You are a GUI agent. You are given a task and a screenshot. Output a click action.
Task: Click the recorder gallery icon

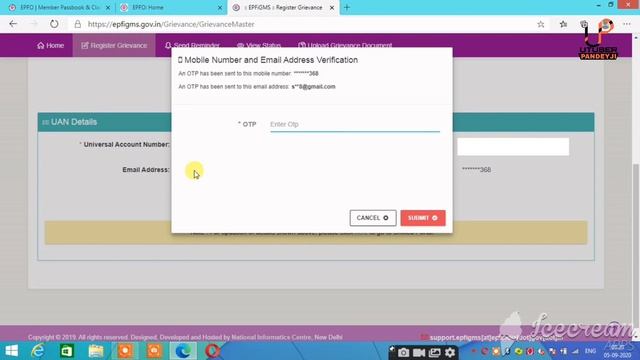(x=435, y=352)
